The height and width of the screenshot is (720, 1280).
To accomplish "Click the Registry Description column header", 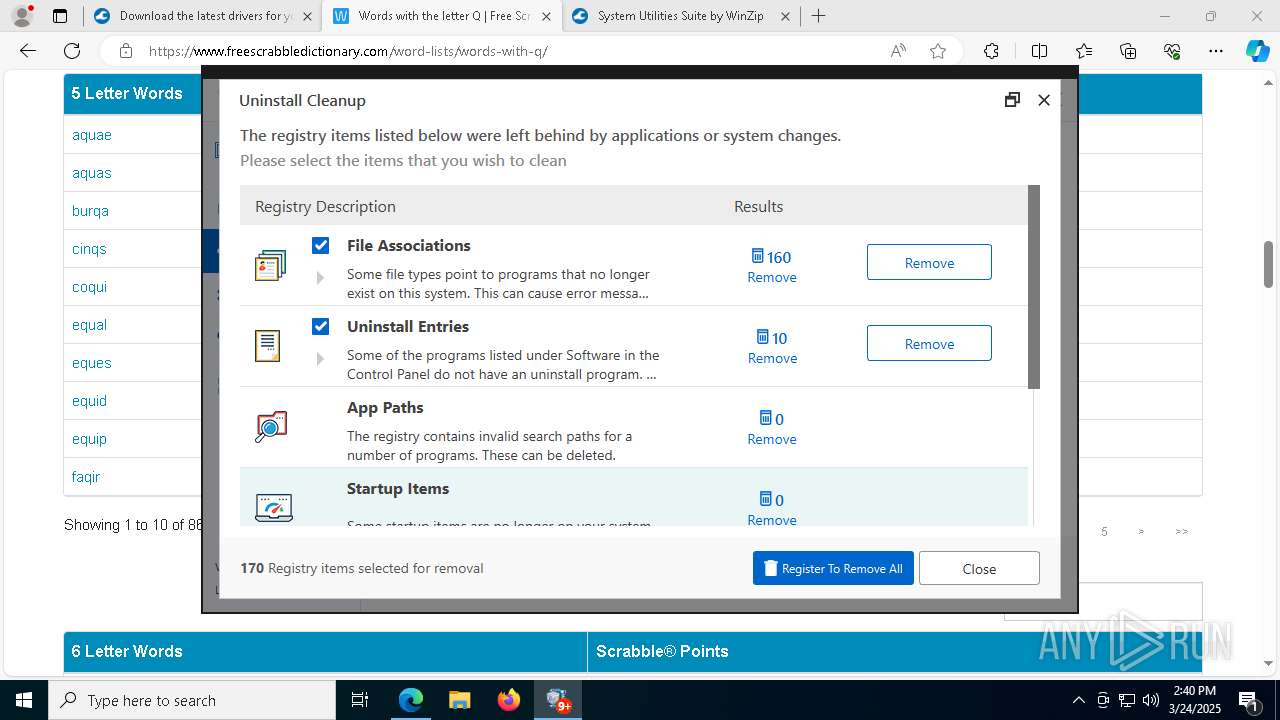I will pyautogui.click(x=325, y=206).
